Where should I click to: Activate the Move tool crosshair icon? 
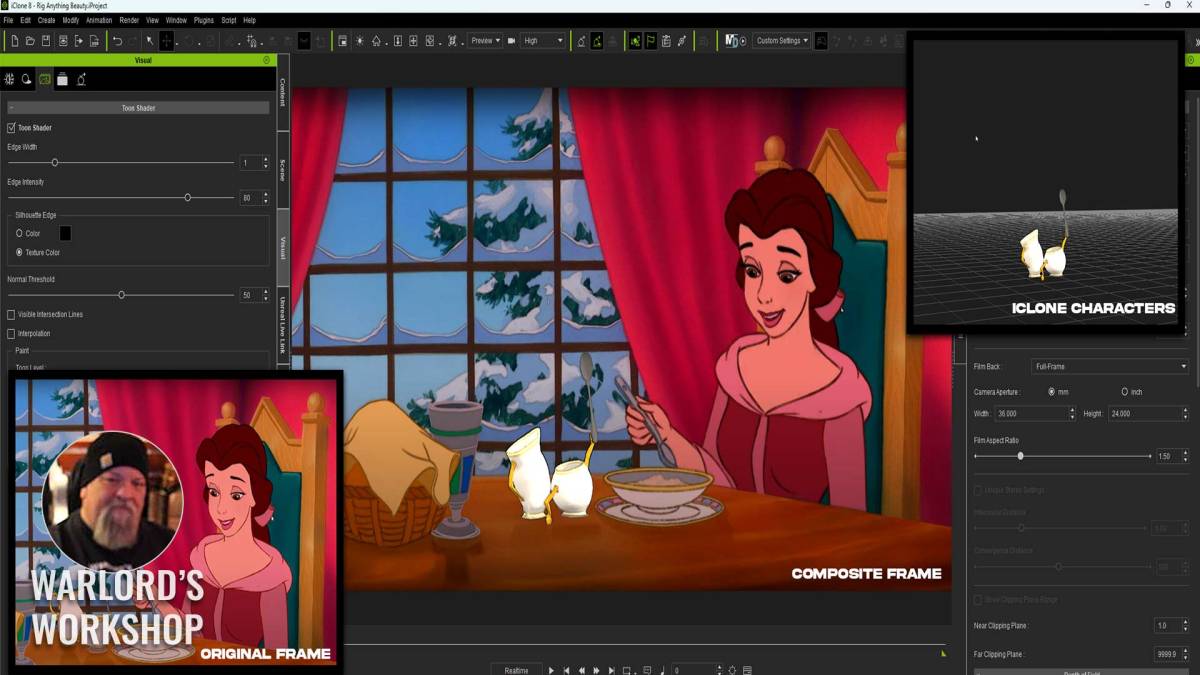click(x=166, y=41)
